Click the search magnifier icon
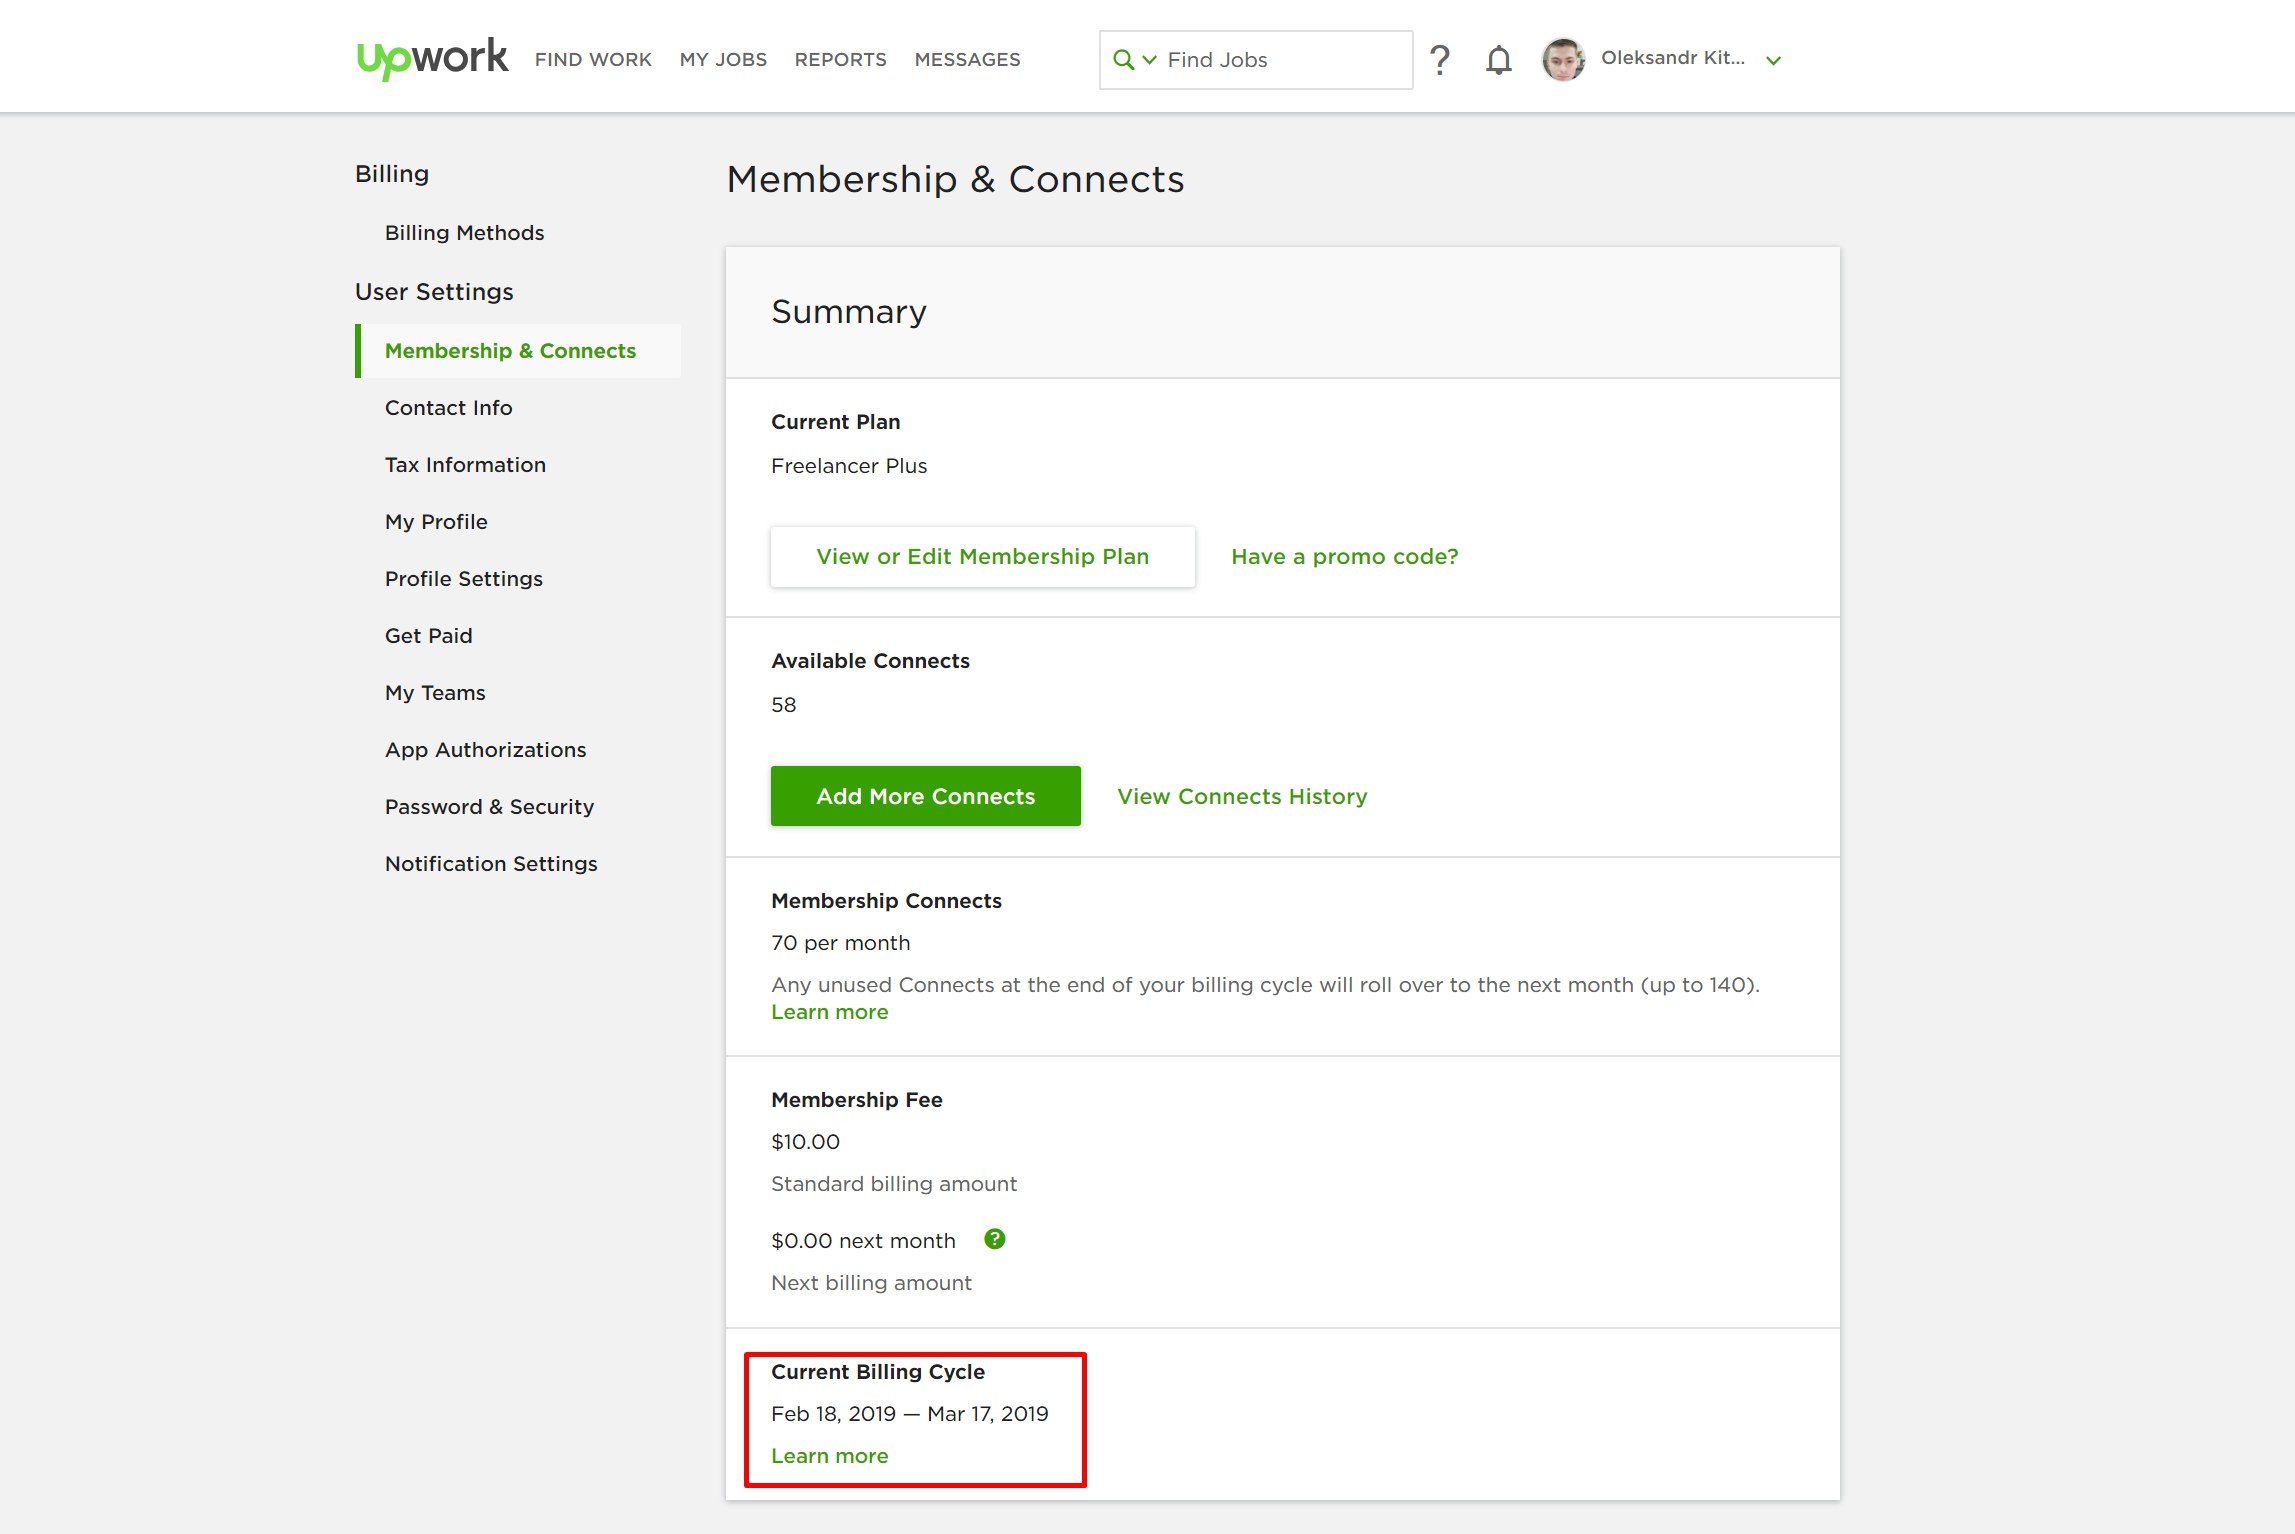Screen dimensions: 2295x1534 point(1123,60)
